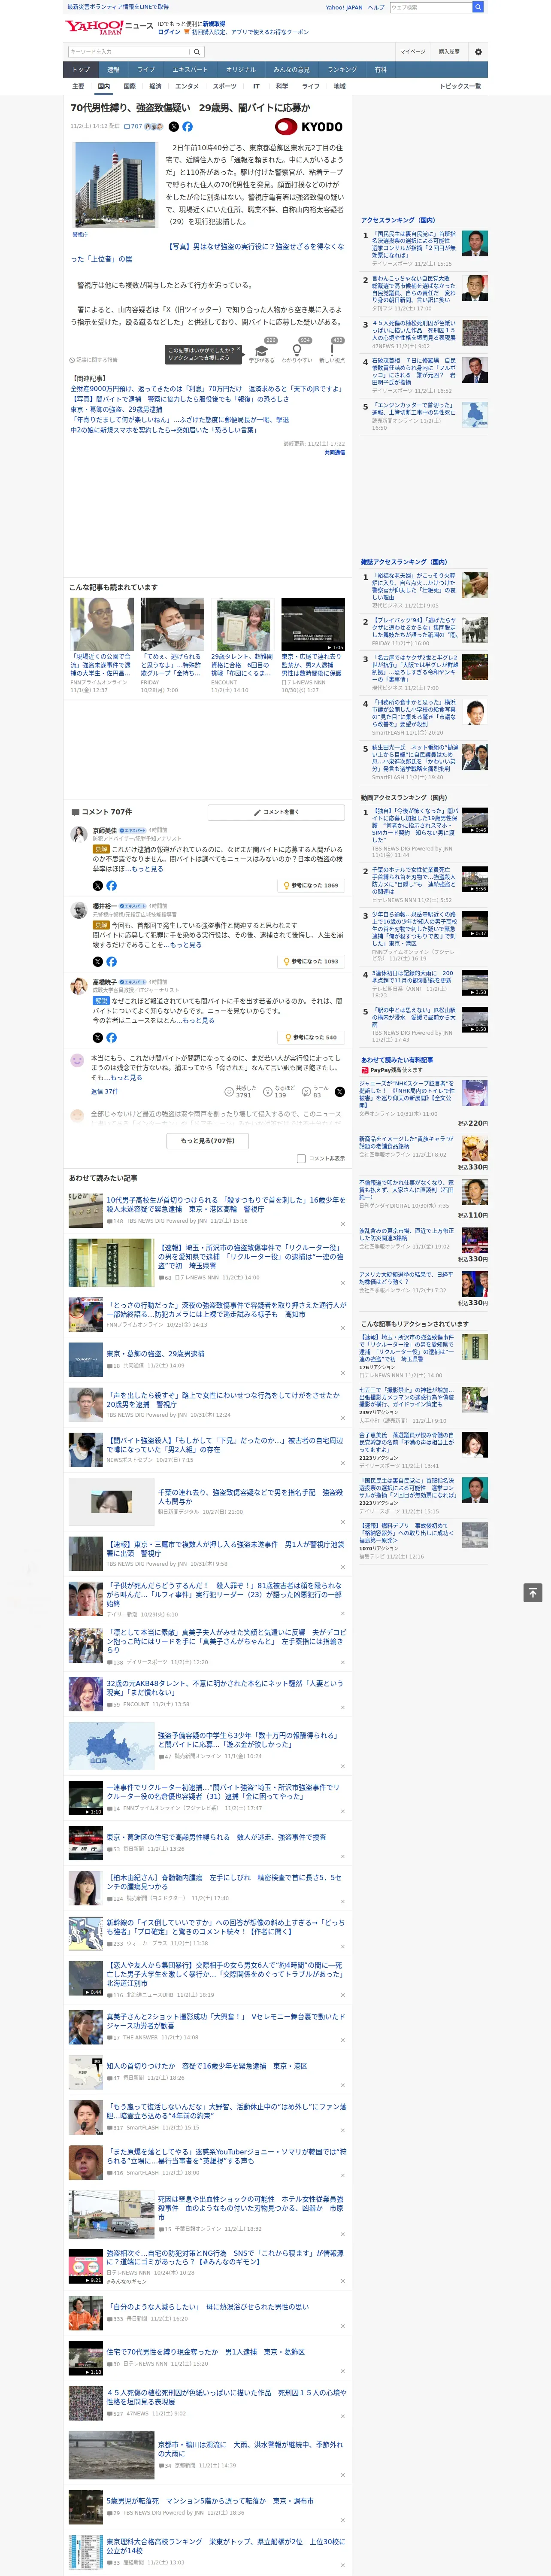This screenshot has width=551, height=2576.
Task: Click the keyword search input field
Action: click(x=129, y=51)
